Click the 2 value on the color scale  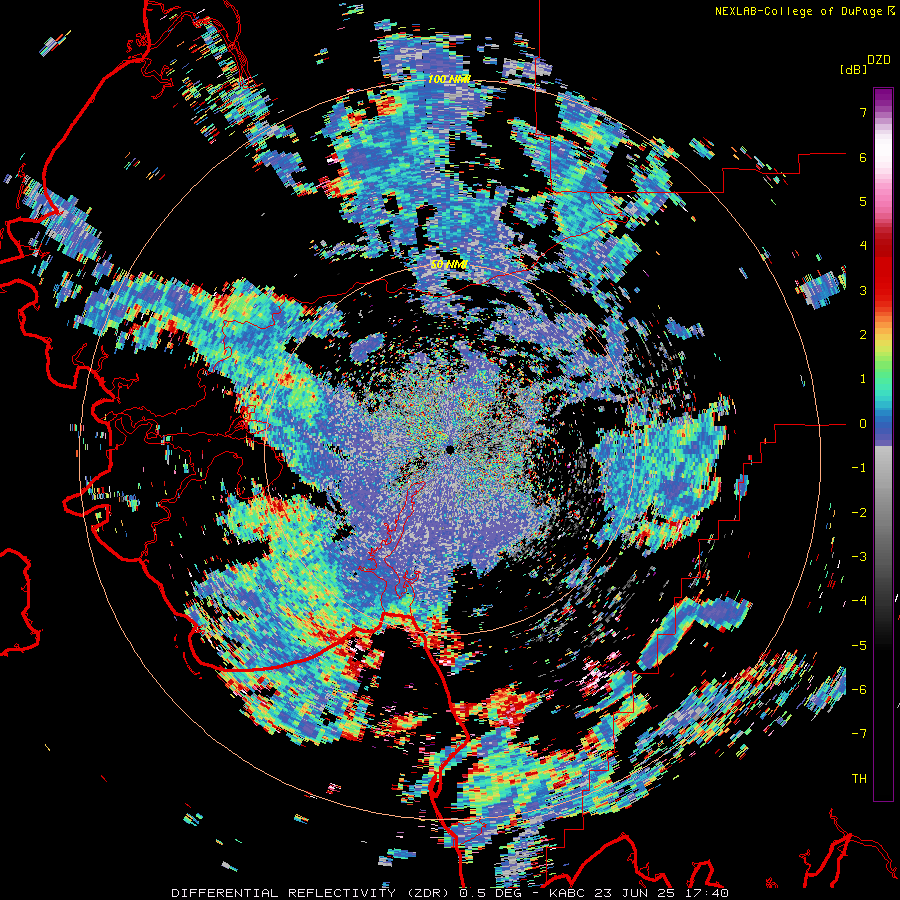(863, 335)
